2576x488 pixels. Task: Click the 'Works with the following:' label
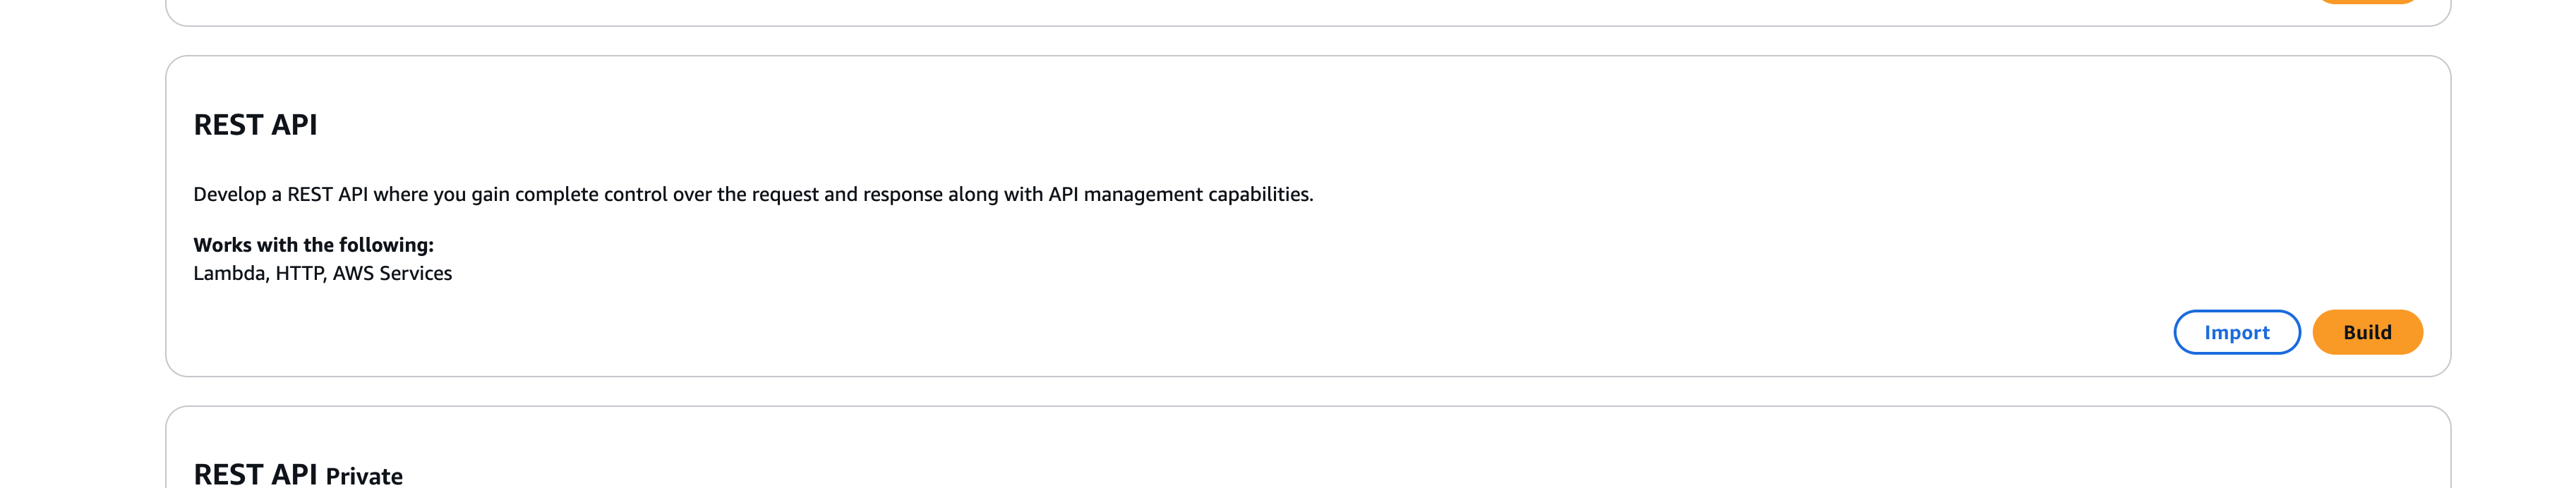[313, 245]
